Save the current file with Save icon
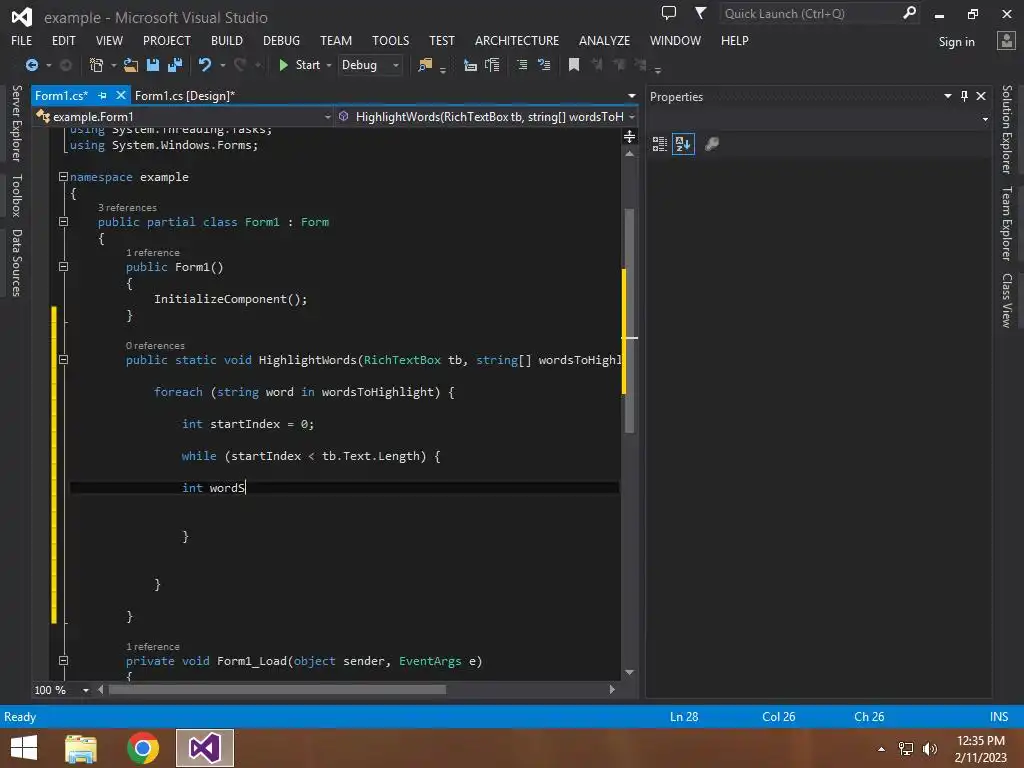The image size is (1024, 768). pos(153,65)
